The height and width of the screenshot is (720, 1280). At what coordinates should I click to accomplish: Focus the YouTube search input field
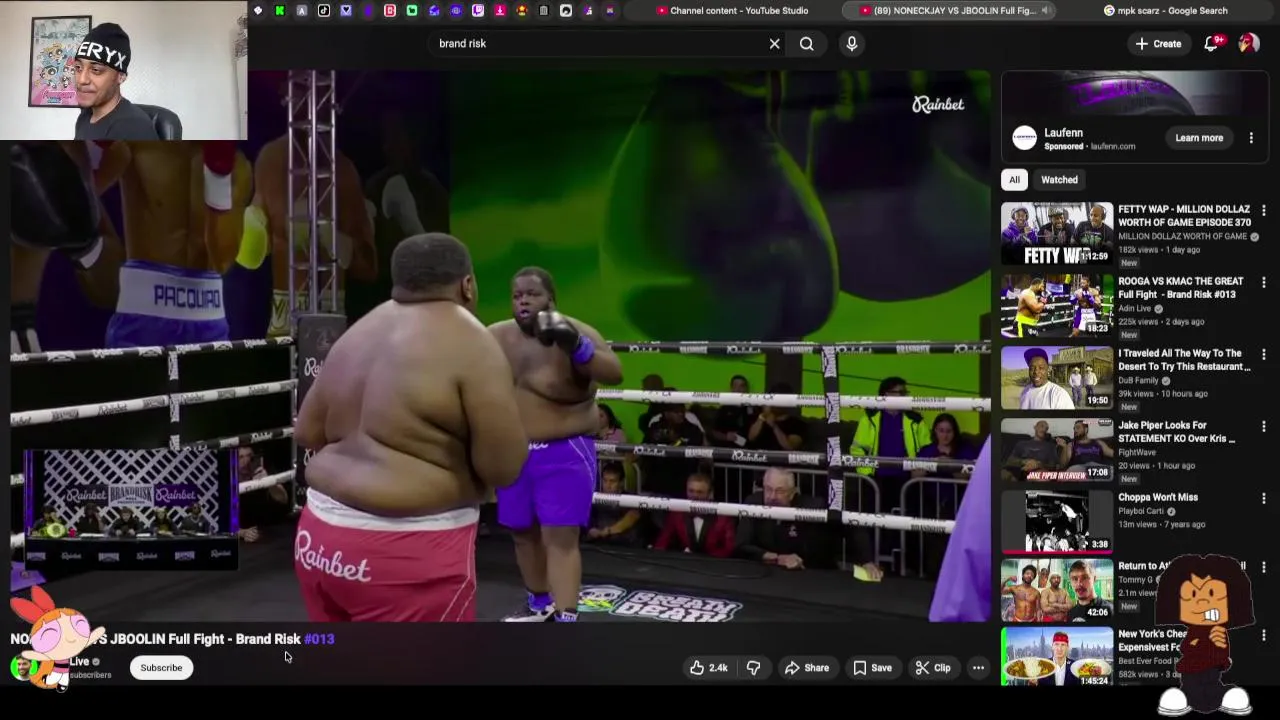(598, 44)
